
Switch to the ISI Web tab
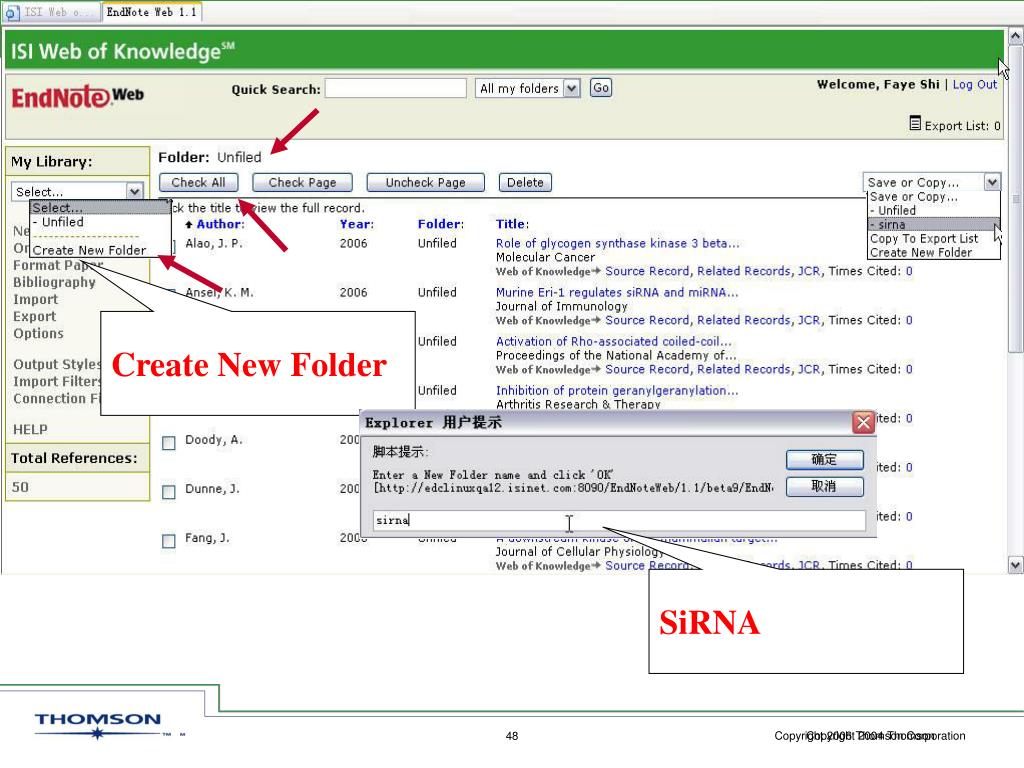[52, 12]
